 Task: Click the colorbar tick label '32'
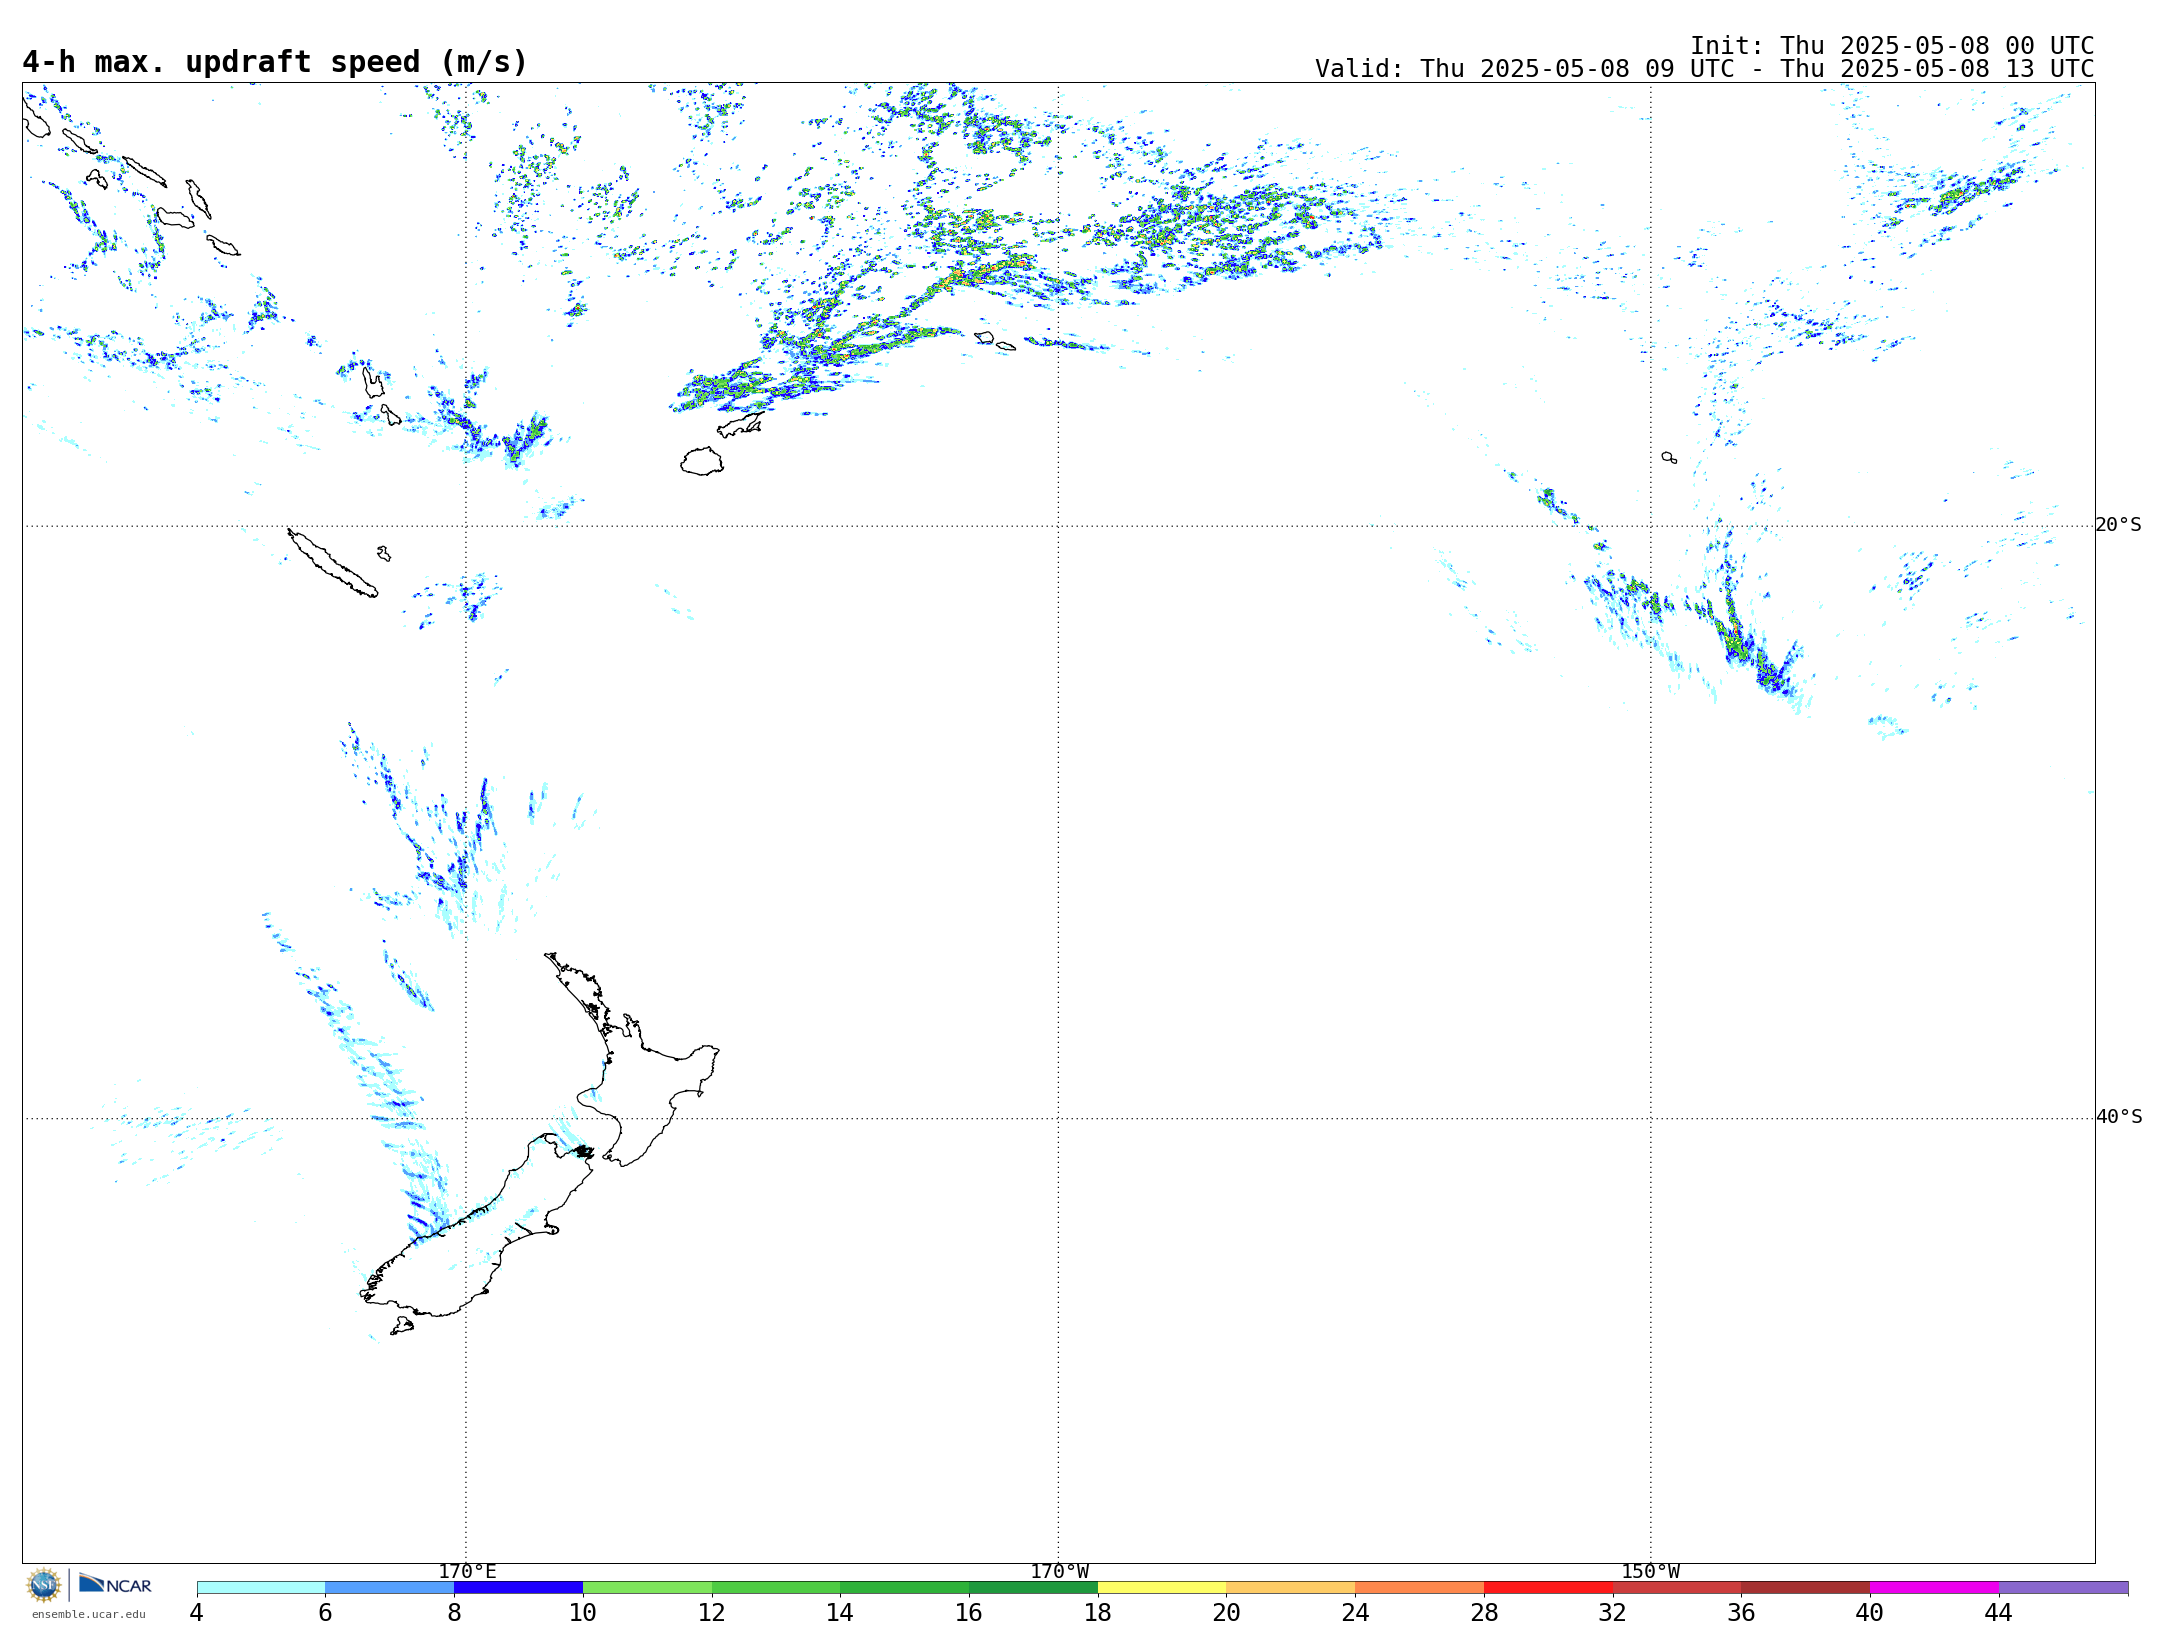(1613, 1612)
